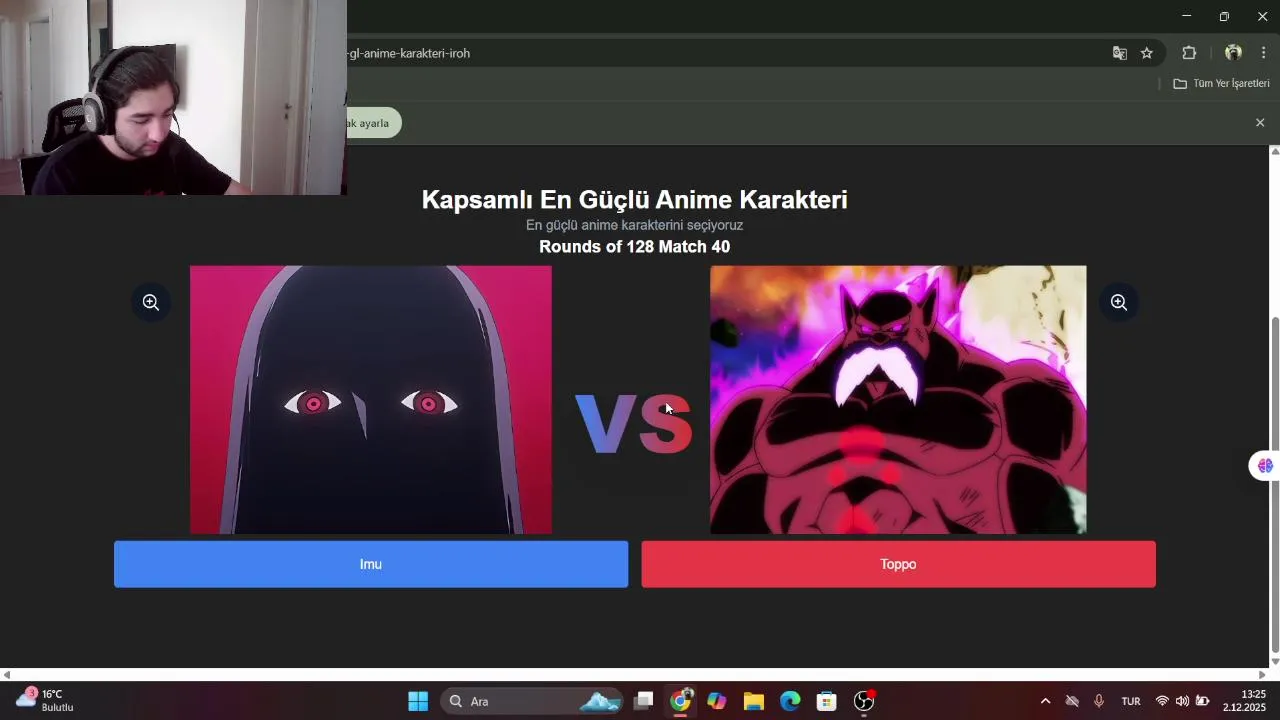Click the address bar URL text

click(409, 53)
